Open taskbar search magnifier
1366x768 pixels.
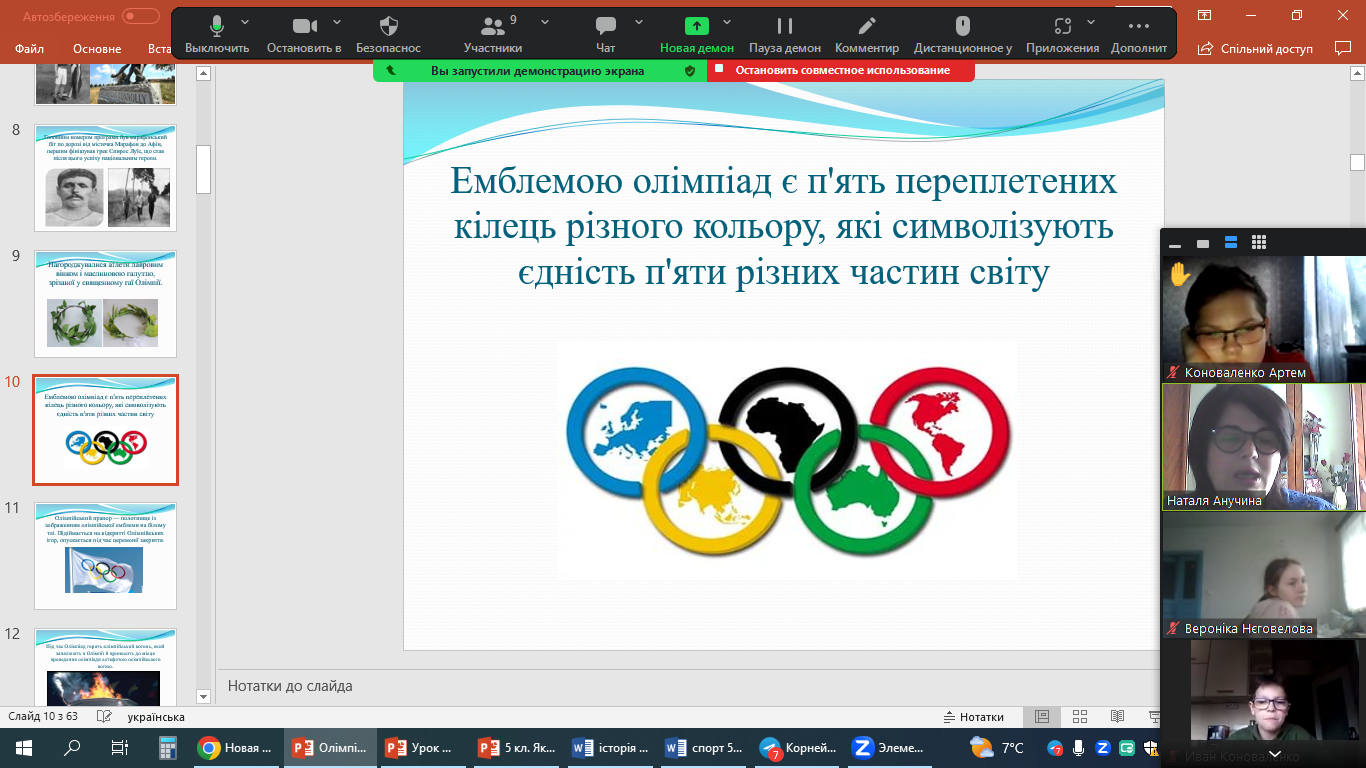click(x=72, y=748)
